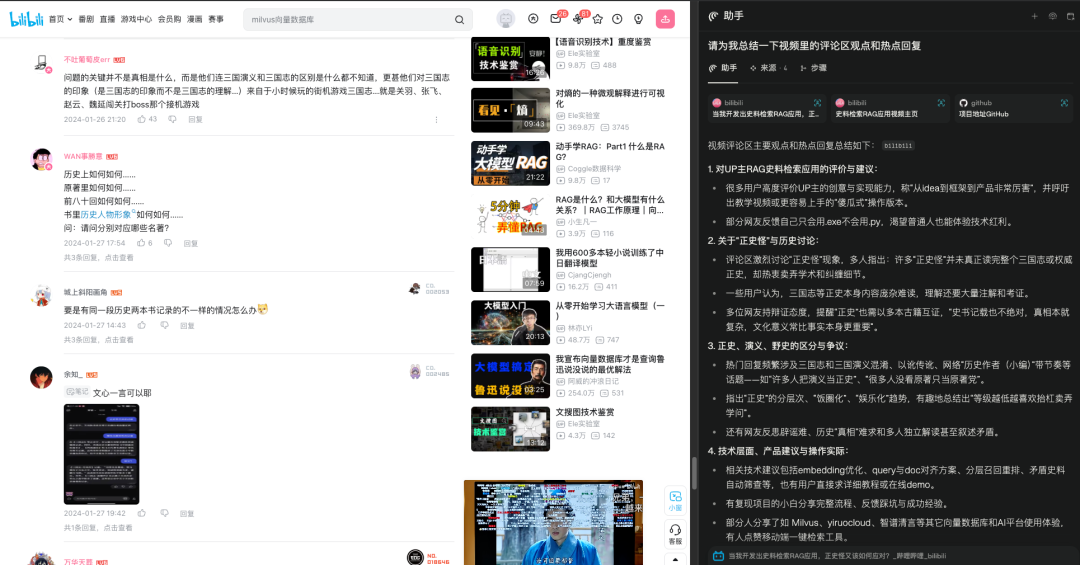Reply to 不吐葡萄皮err's comment
This screenshot has height=565, width=1080.
point(196,119)
